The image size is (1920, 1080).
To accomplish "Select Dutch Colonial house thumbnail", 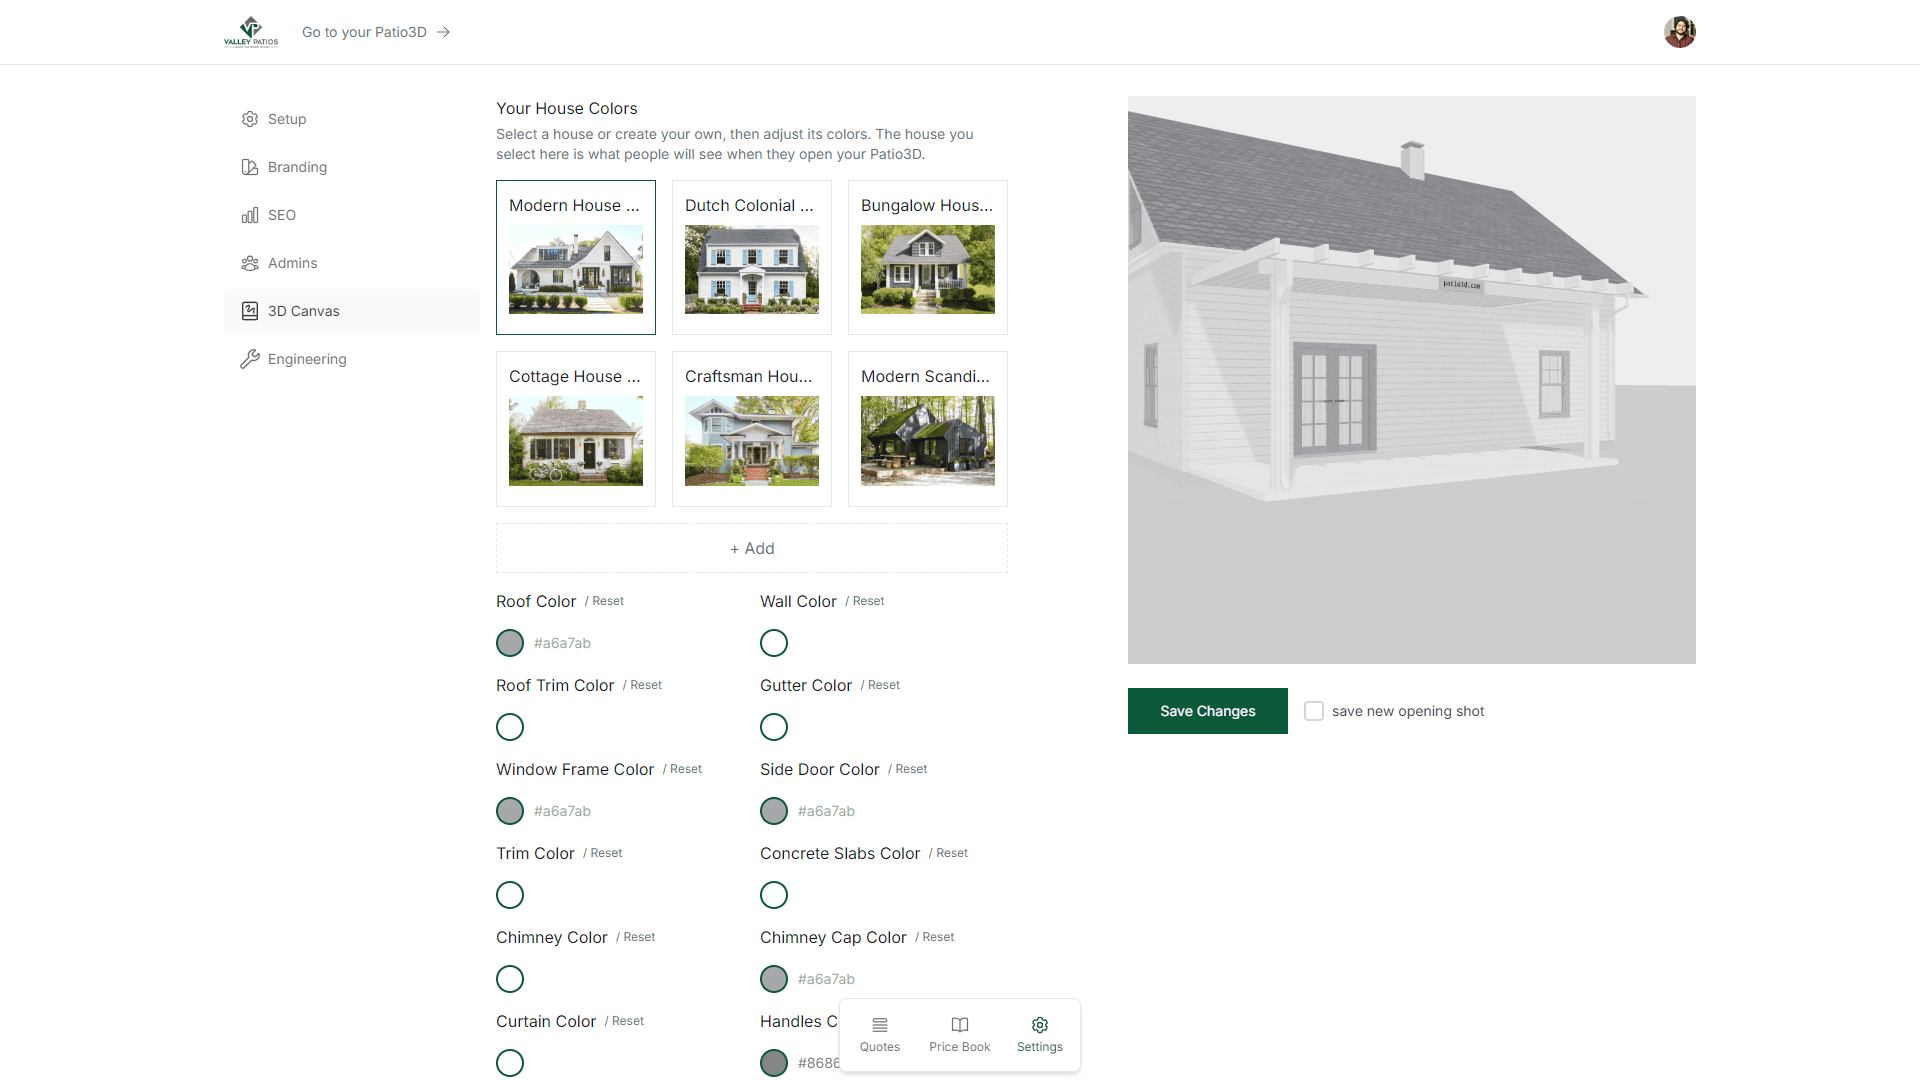I will [752, 268].
